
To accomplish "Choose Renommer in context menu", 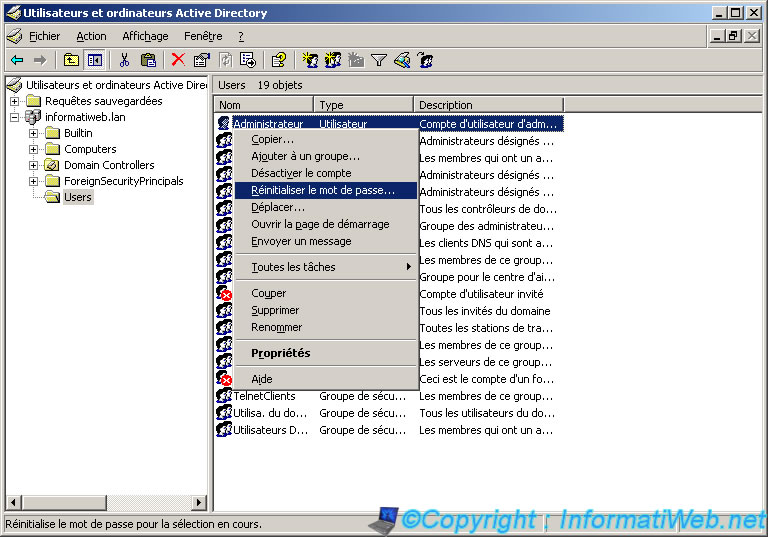I will point(326,327).
